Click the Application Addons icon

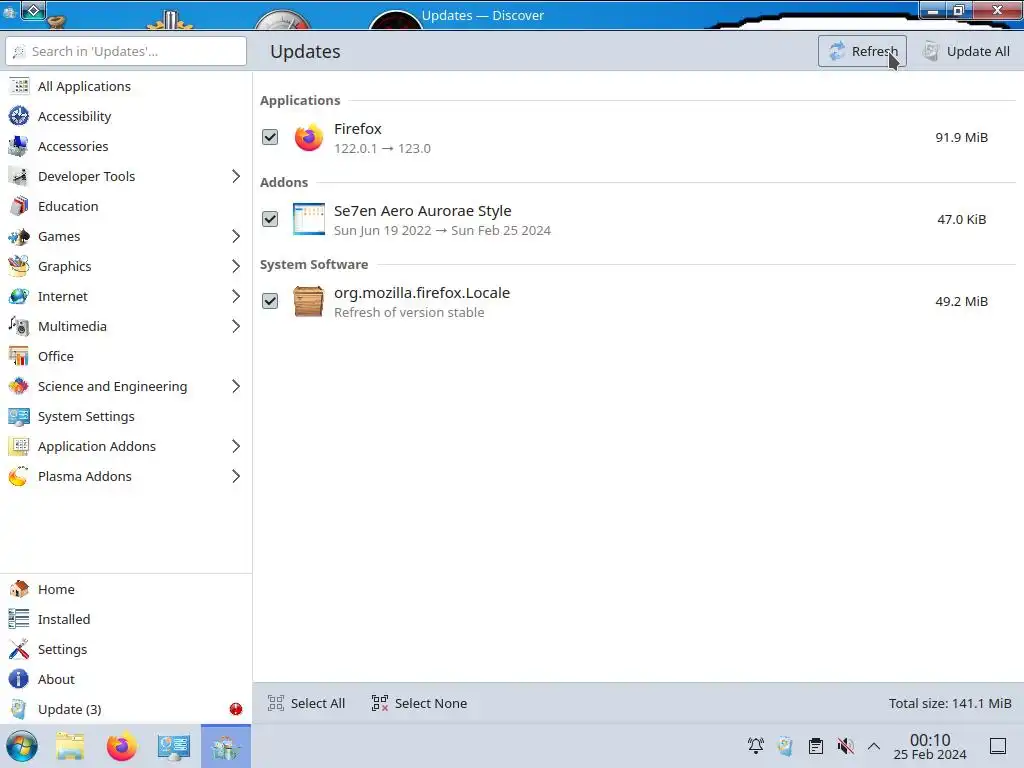point(19,447)
